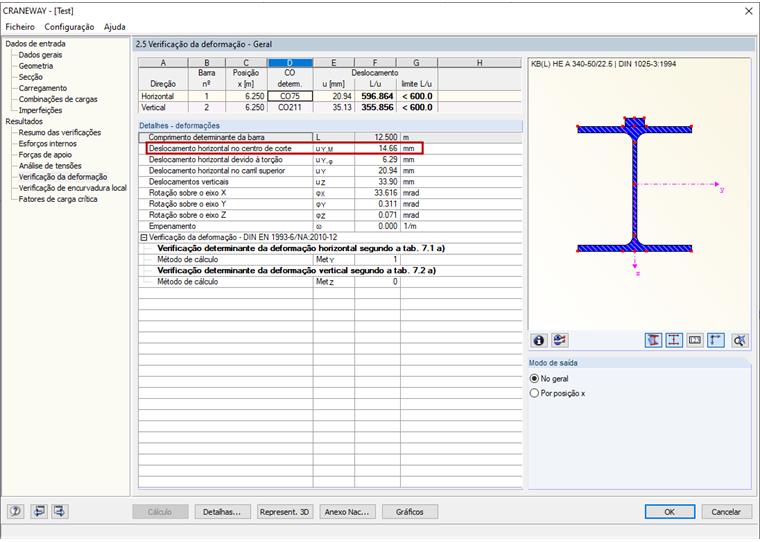Click the L/u value 596.864
This screenshot has width=760, height=542.
click(x=377, y=96)
